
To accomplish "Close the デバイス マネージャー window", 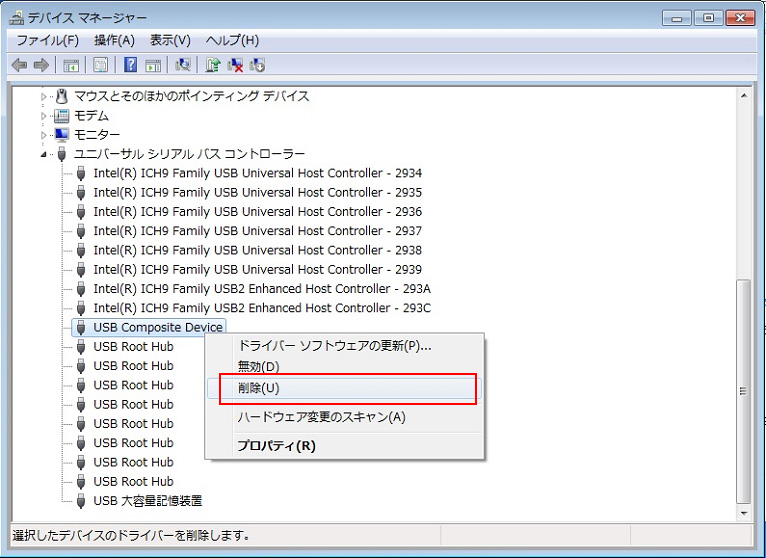I will pyautogui.click(x=740, y=18).
